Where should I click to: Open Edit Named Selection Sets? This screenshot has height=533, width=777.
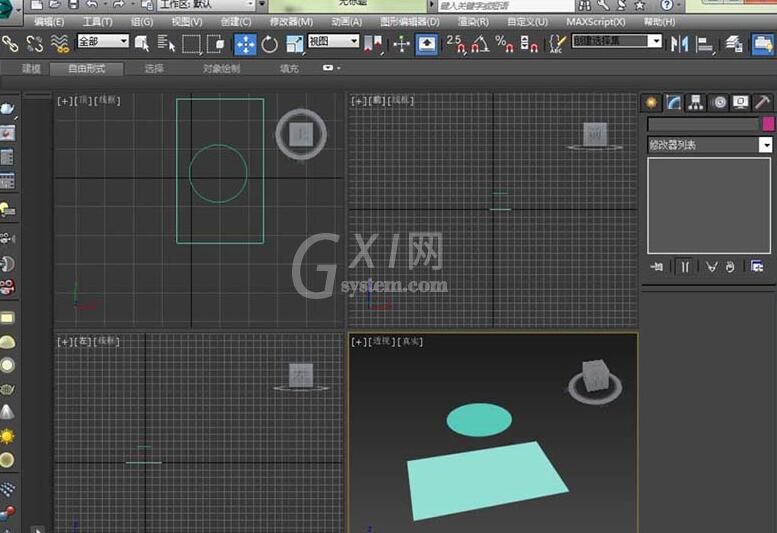coord(557,44)
